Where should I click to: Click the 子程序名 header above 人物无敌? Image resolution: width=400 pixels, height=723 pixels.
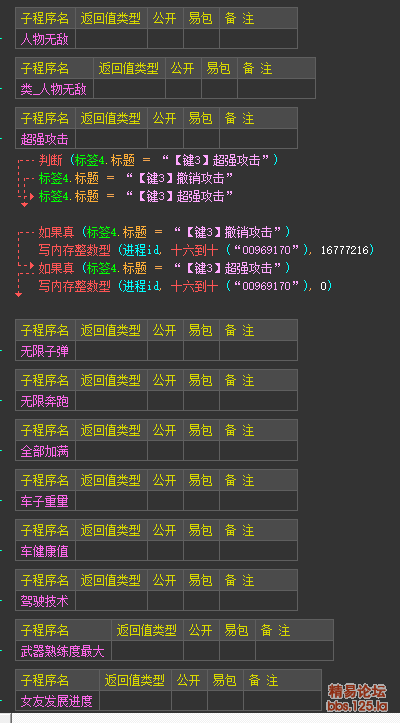tap(45, 18)
